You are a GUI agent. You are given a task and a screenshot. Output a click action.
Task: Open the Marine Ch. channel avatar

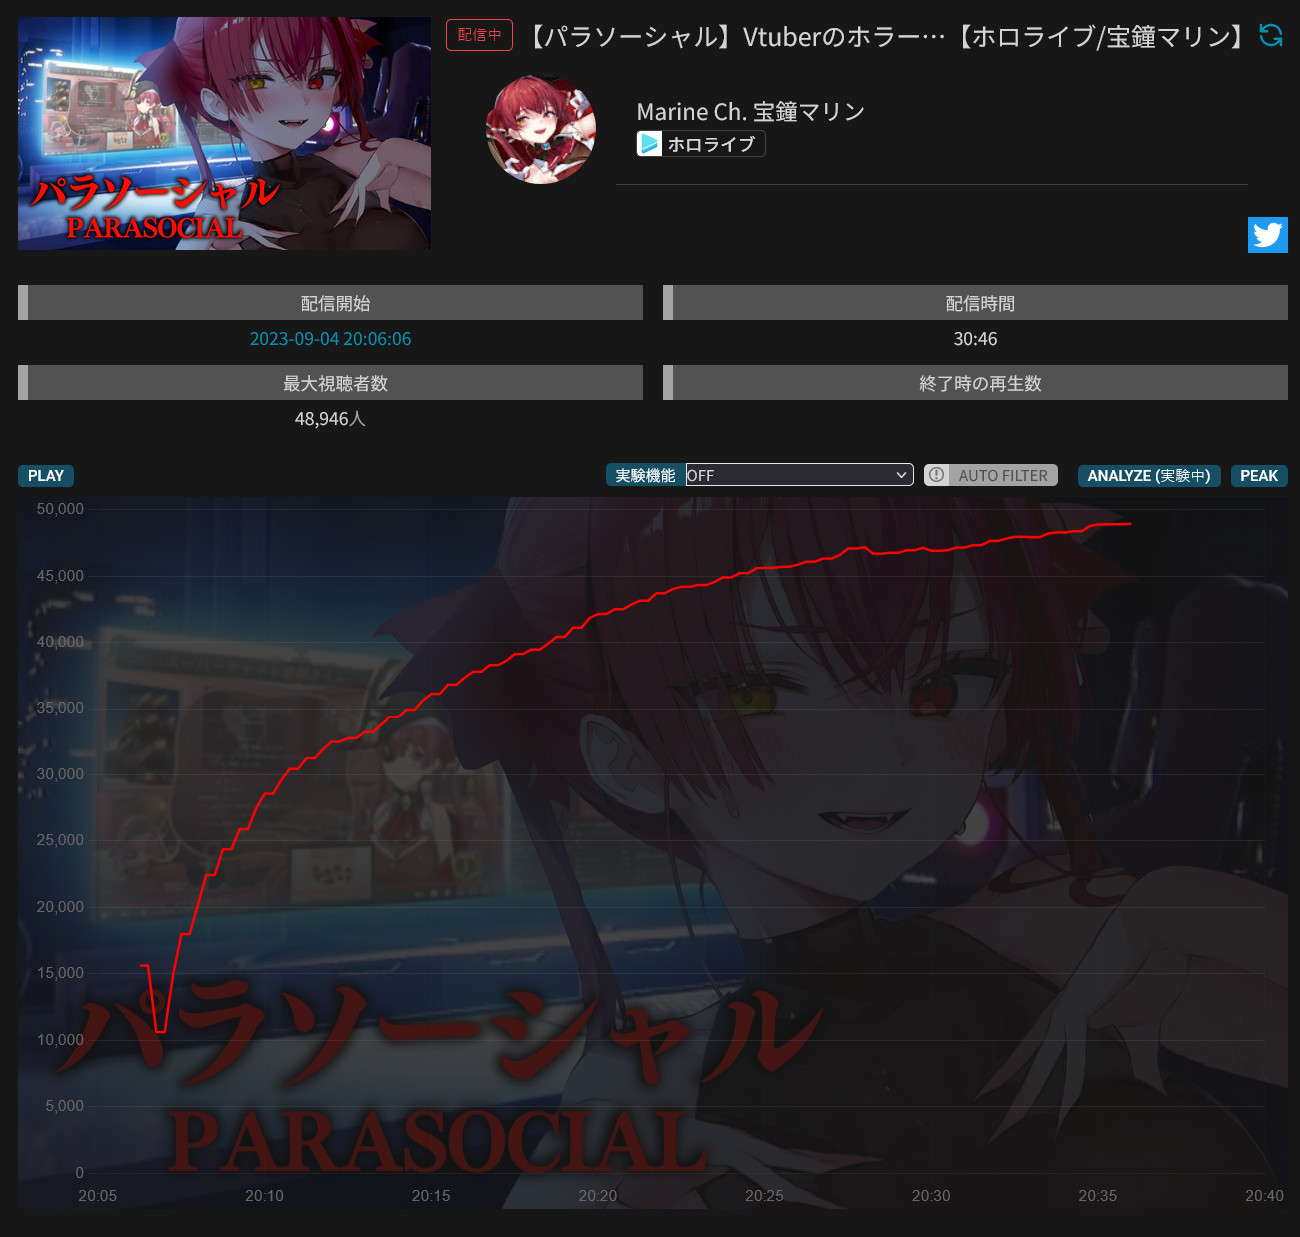[541, 129]
